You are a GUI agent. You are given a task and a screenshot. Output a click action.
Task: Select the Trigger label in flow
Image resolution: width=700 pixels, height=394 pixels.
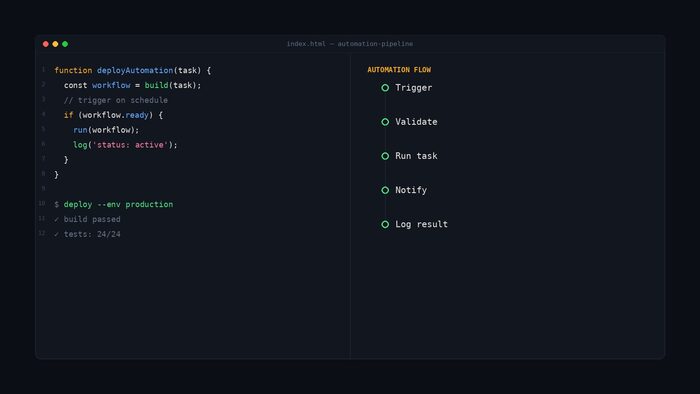click(x=413, y=88)
